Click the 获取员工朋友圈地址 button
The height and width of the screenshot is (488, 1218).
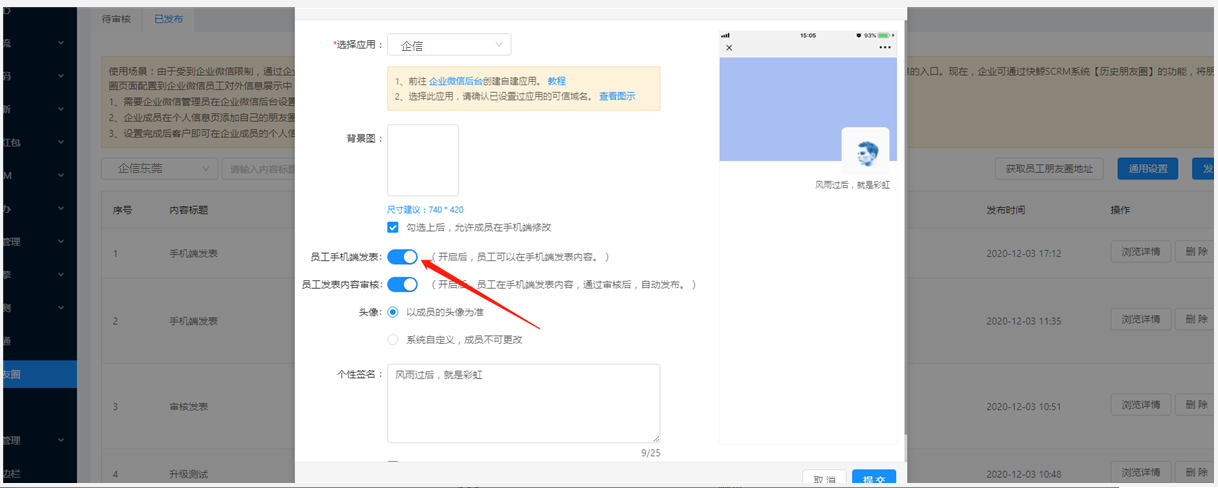(1049, 169)
